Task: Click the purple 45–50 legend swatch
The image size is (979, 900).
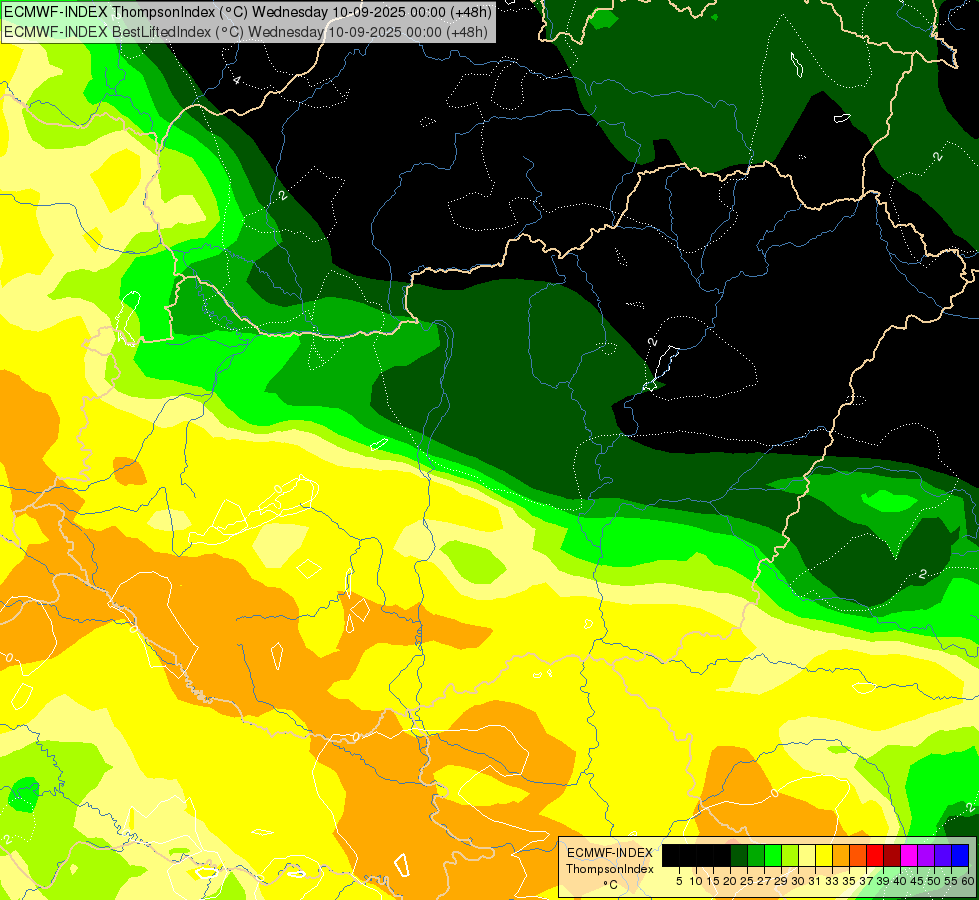Action: click(x=926, y=855)
